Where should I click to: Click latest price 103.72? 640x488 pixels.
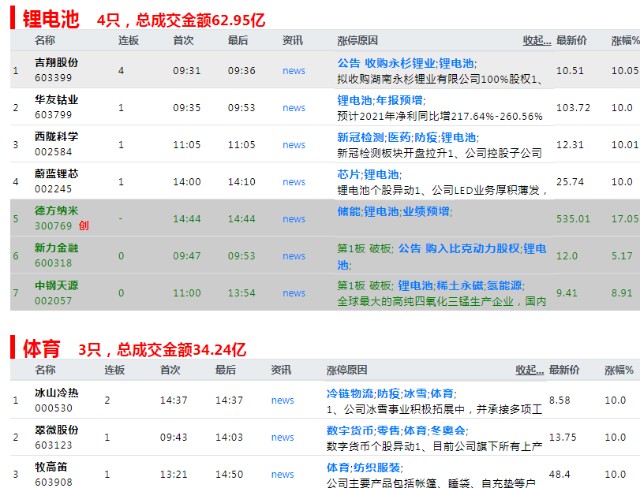pos(573,108)
